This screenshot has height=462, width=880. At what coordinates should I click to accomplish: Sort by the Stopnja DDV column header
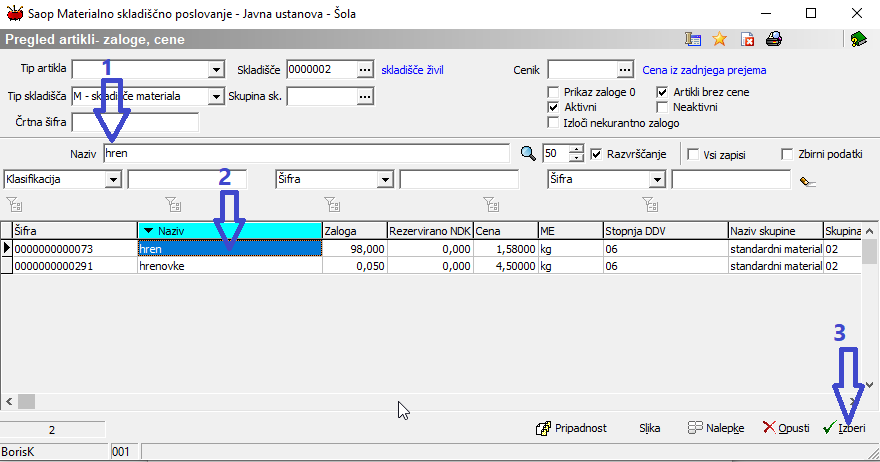[x=666, y=231]
